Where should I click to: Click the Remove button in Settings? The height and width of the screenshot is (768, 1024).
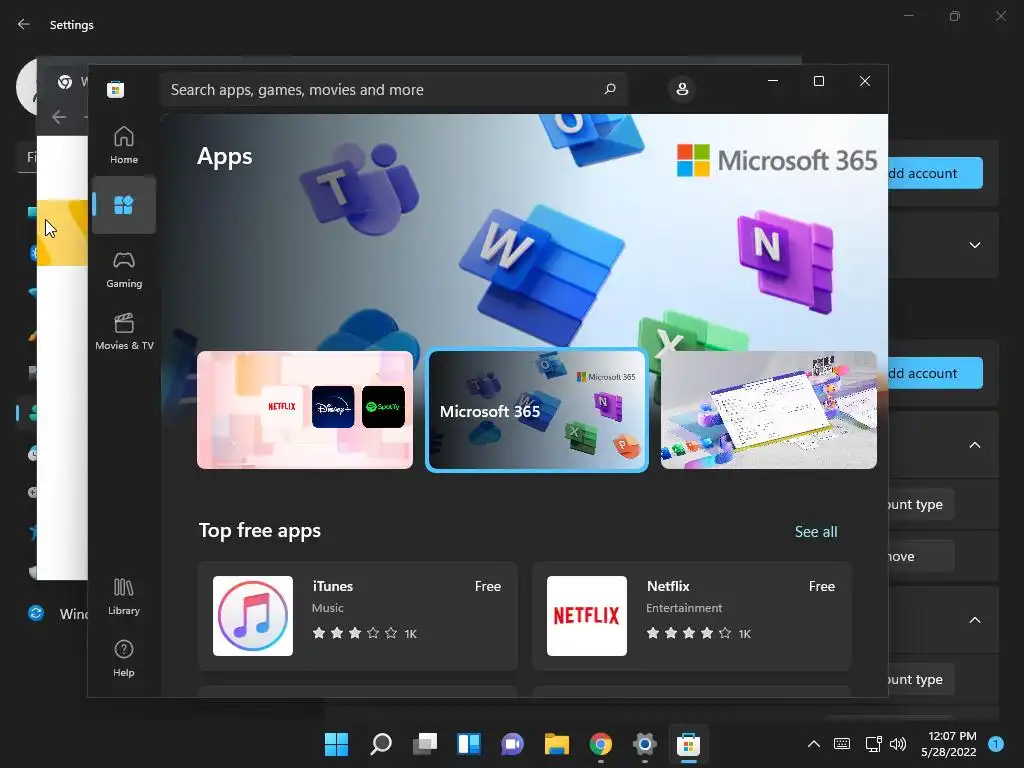coord(921,556)
